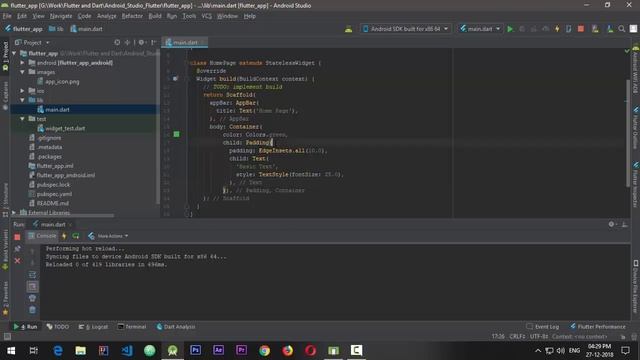Clear console output with trash icon
Screen dimensions: 640x360
tap(32, 310)
